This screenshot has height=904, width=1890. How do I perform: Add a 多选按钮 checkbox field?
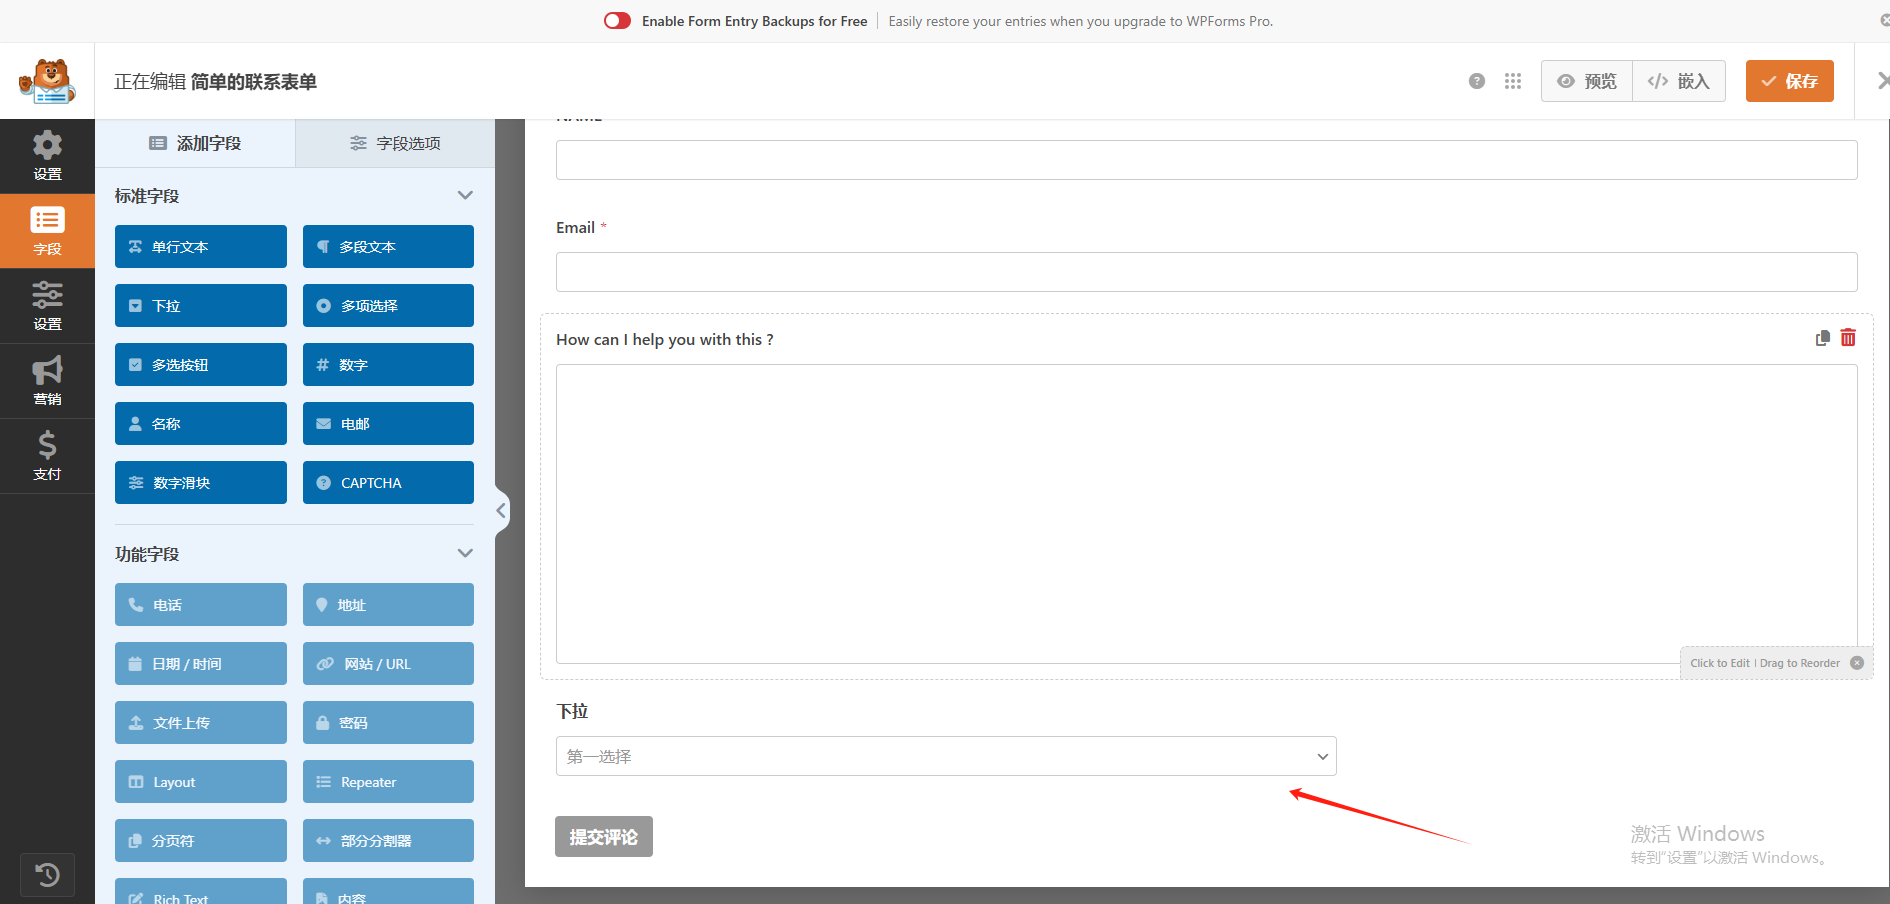(x=200, y=365)
